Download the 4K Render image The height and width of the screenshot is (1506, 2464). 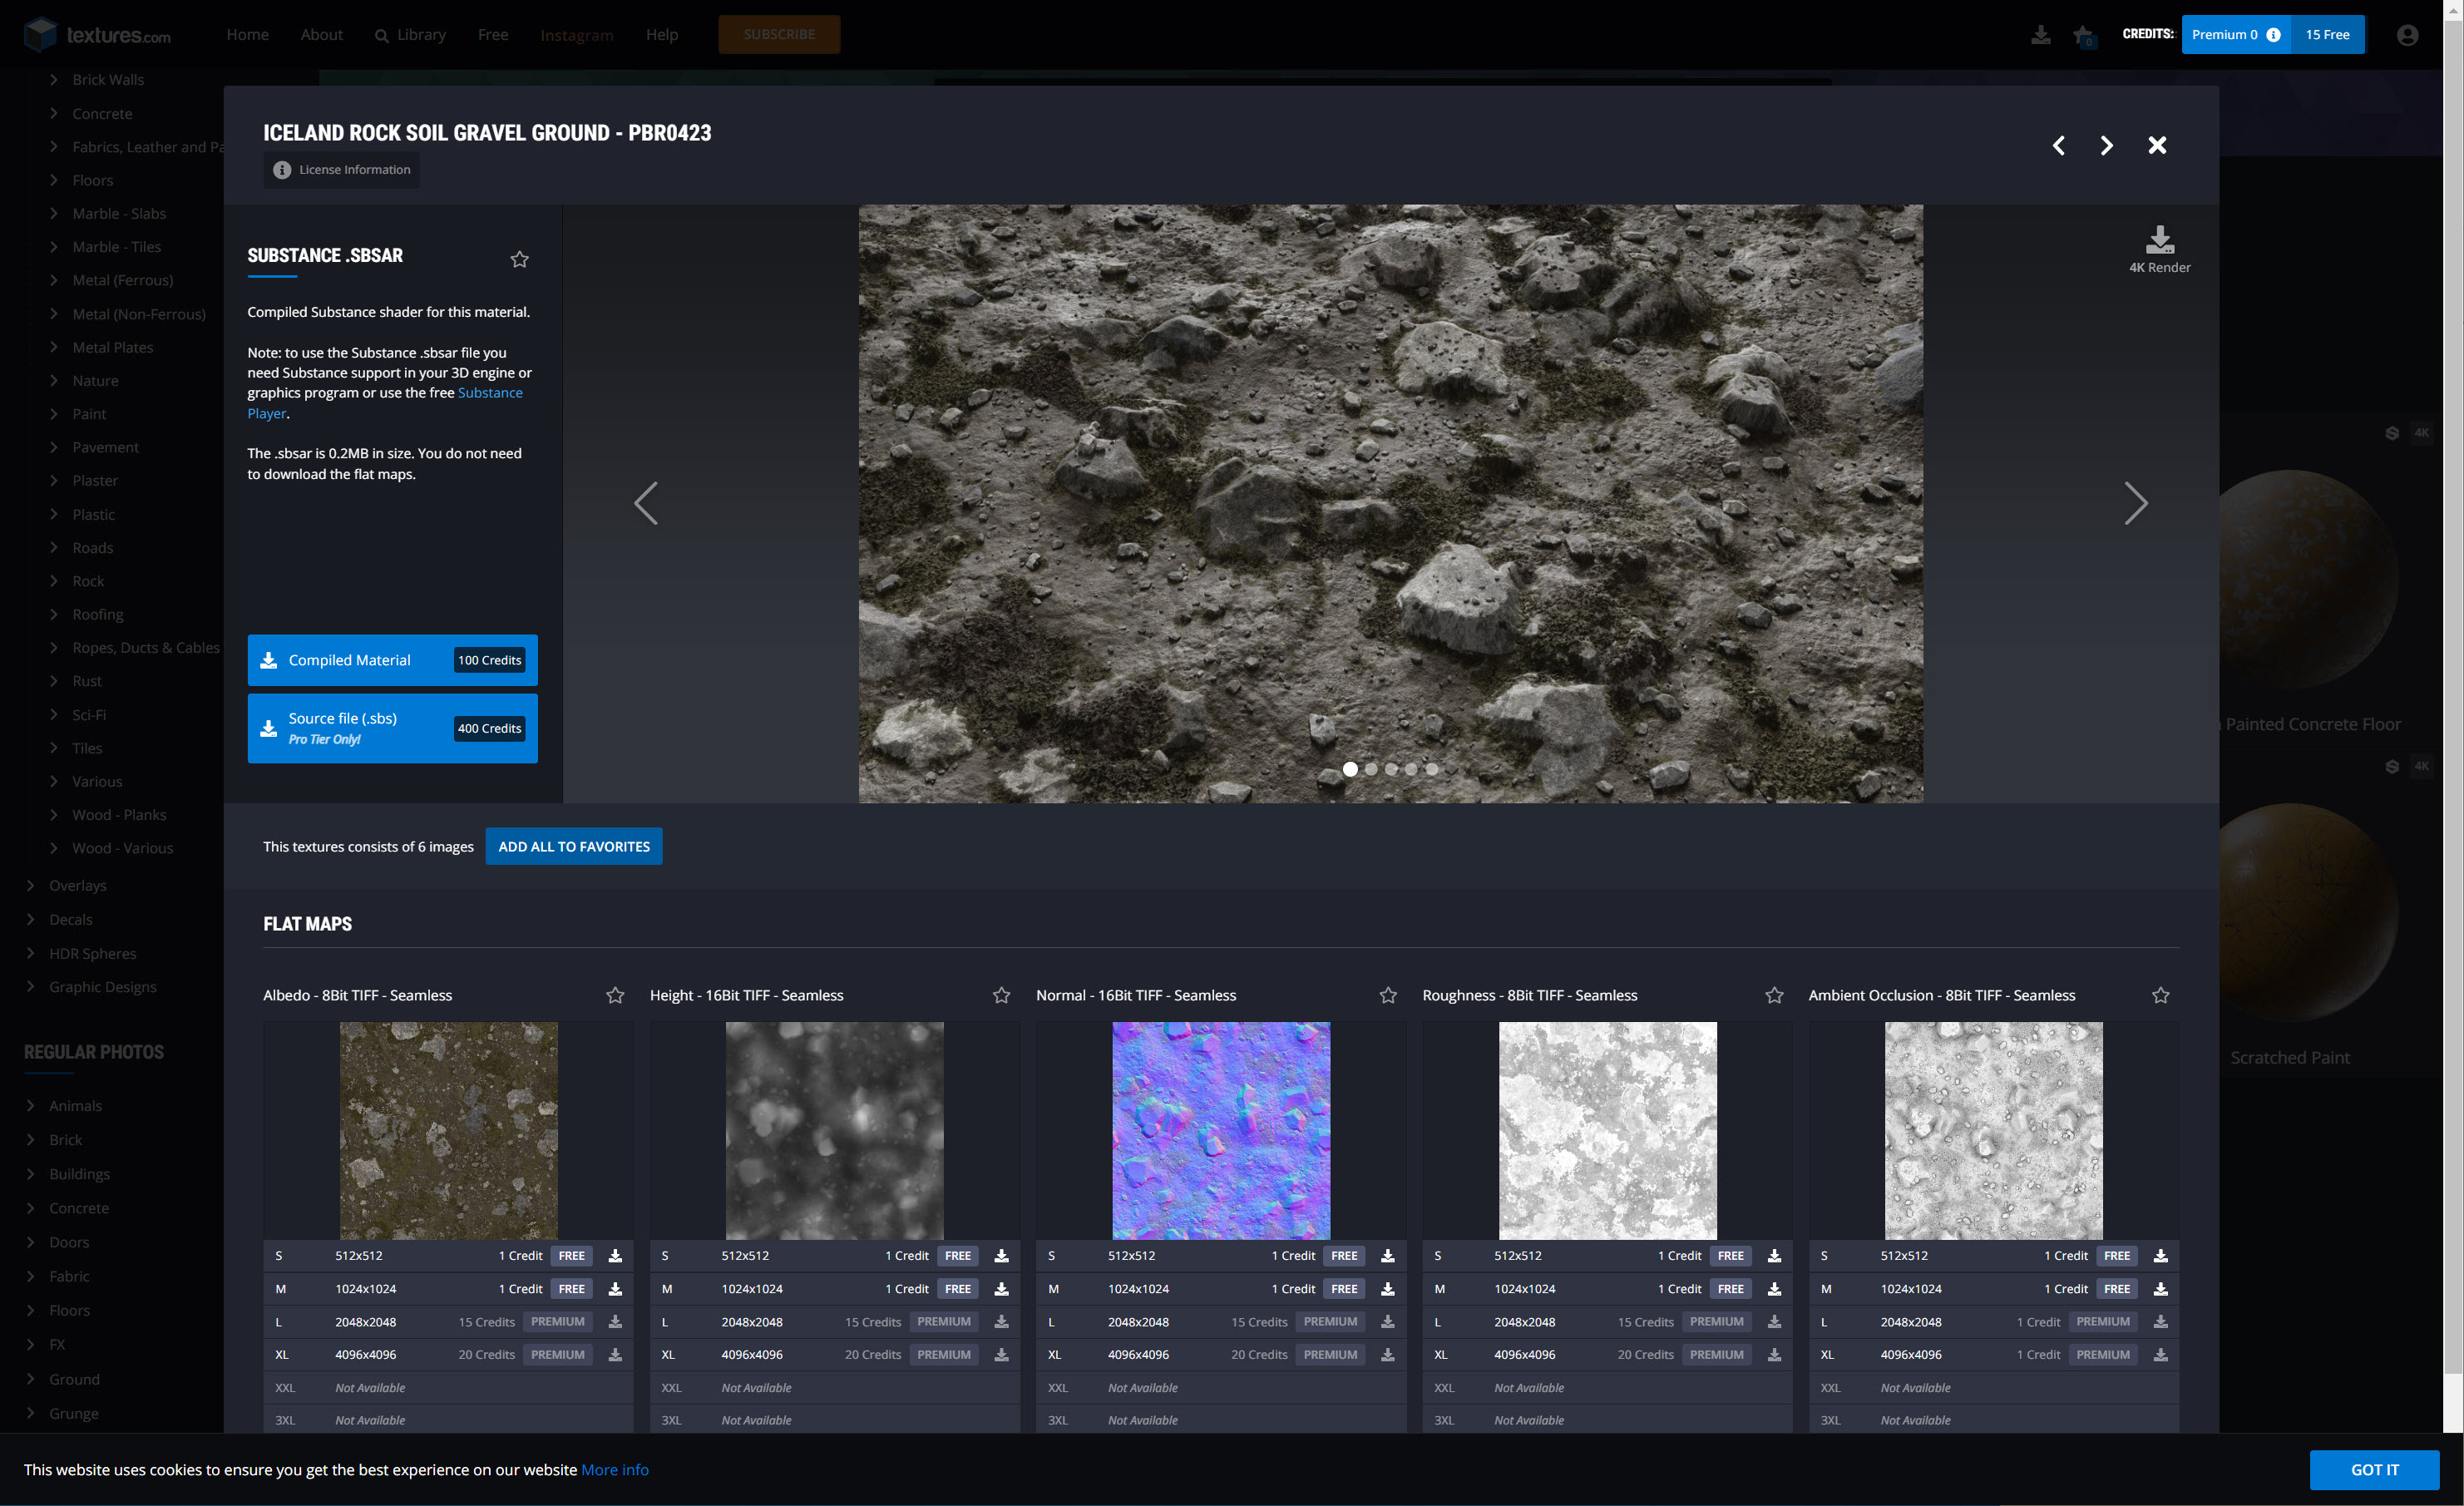2158,240
